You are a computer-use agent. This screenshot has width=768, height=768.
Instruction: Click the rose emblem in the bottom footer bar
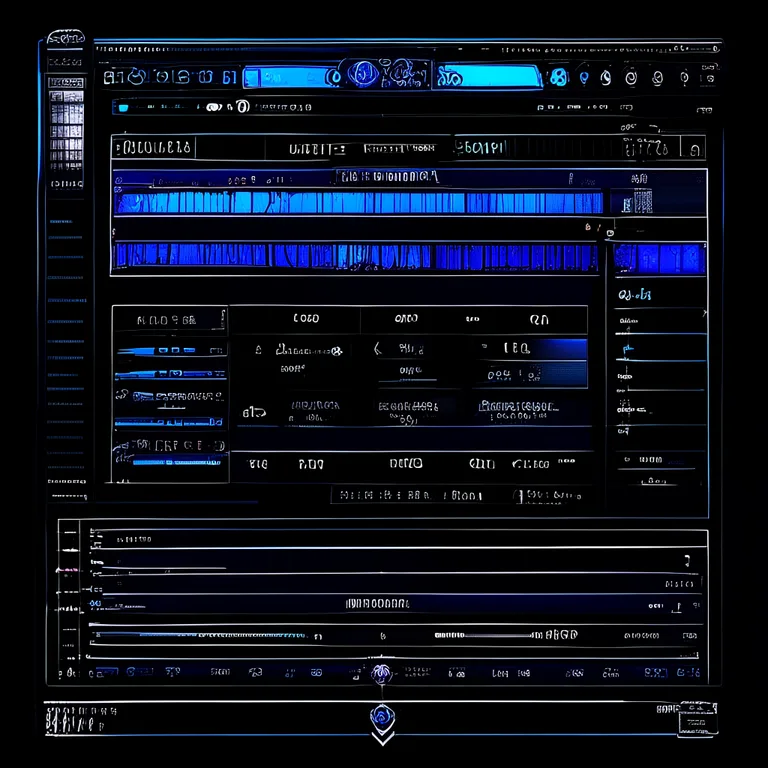(382, 717)
